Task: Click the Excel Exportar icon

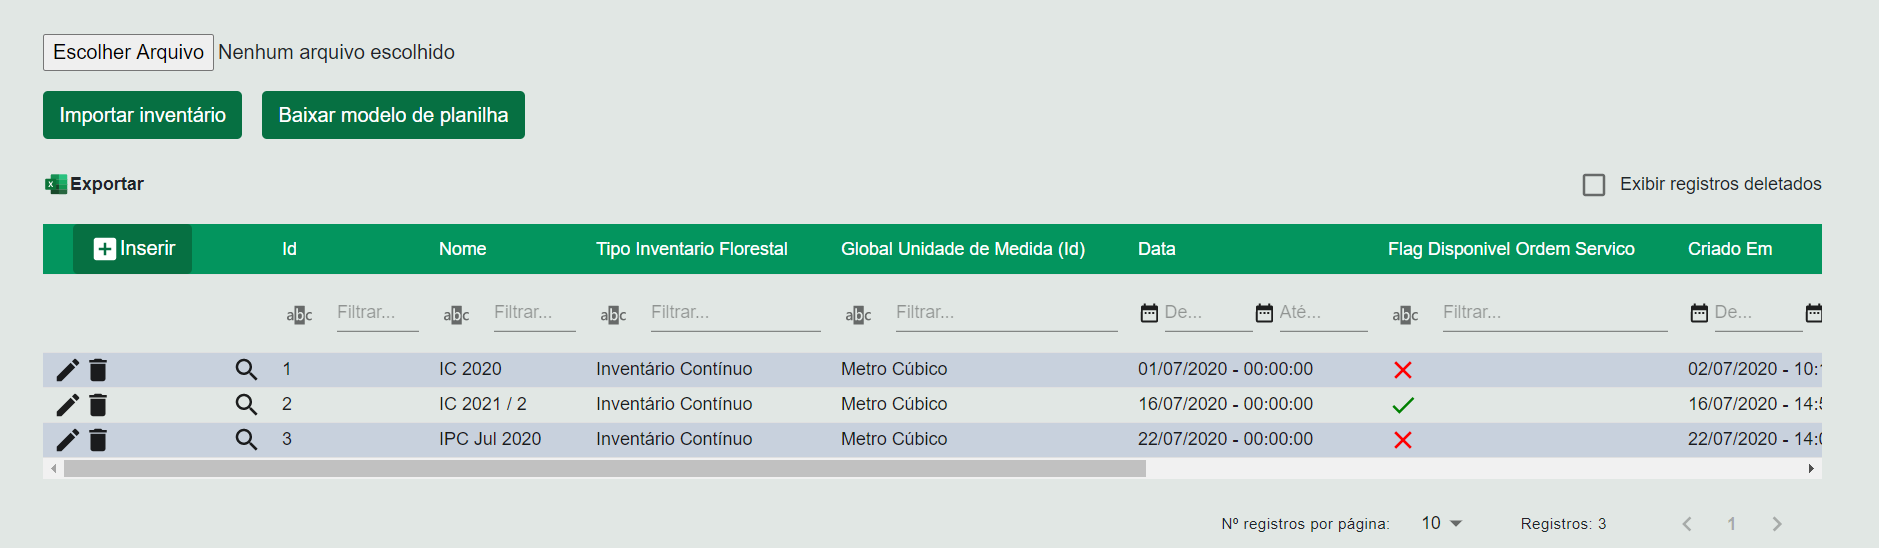Action: tap(56, 184)
